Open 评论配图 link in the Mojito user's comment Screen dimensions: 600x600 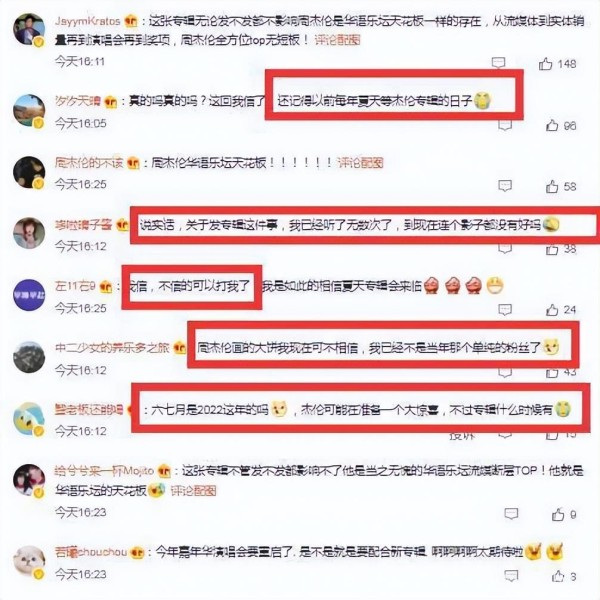pyautogui.click(x=193, y=490)
